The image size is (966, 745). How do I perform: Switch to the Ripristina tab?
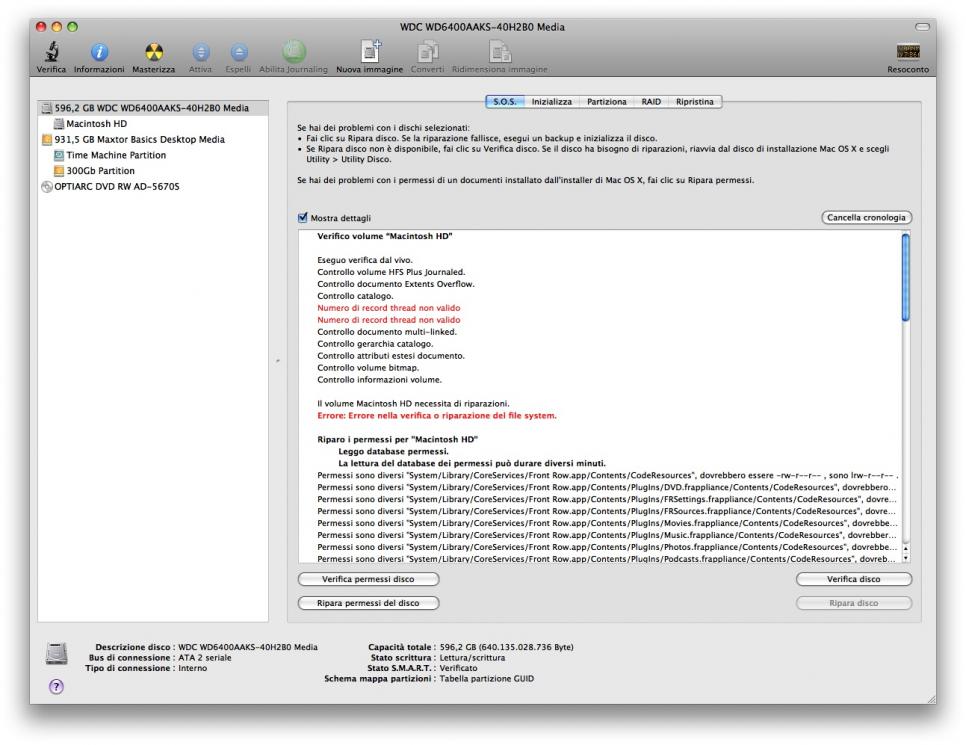tap(694, 102)
